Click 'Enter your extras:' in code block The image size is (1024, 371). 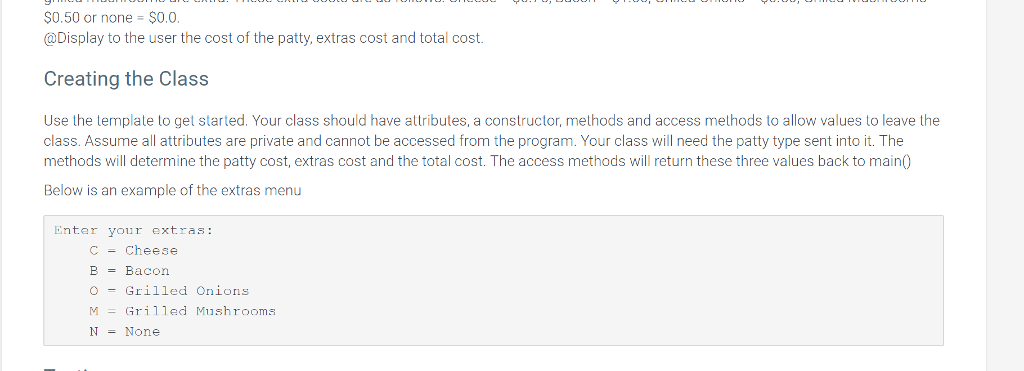click(134, 231)
